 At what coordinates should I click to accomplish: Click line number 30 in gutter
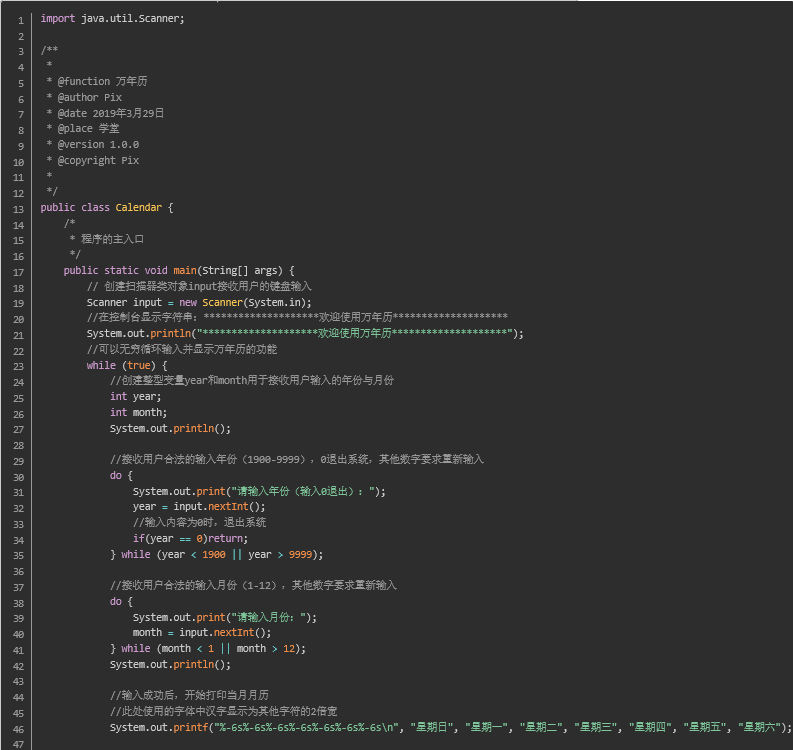click(x=19, y=477)
